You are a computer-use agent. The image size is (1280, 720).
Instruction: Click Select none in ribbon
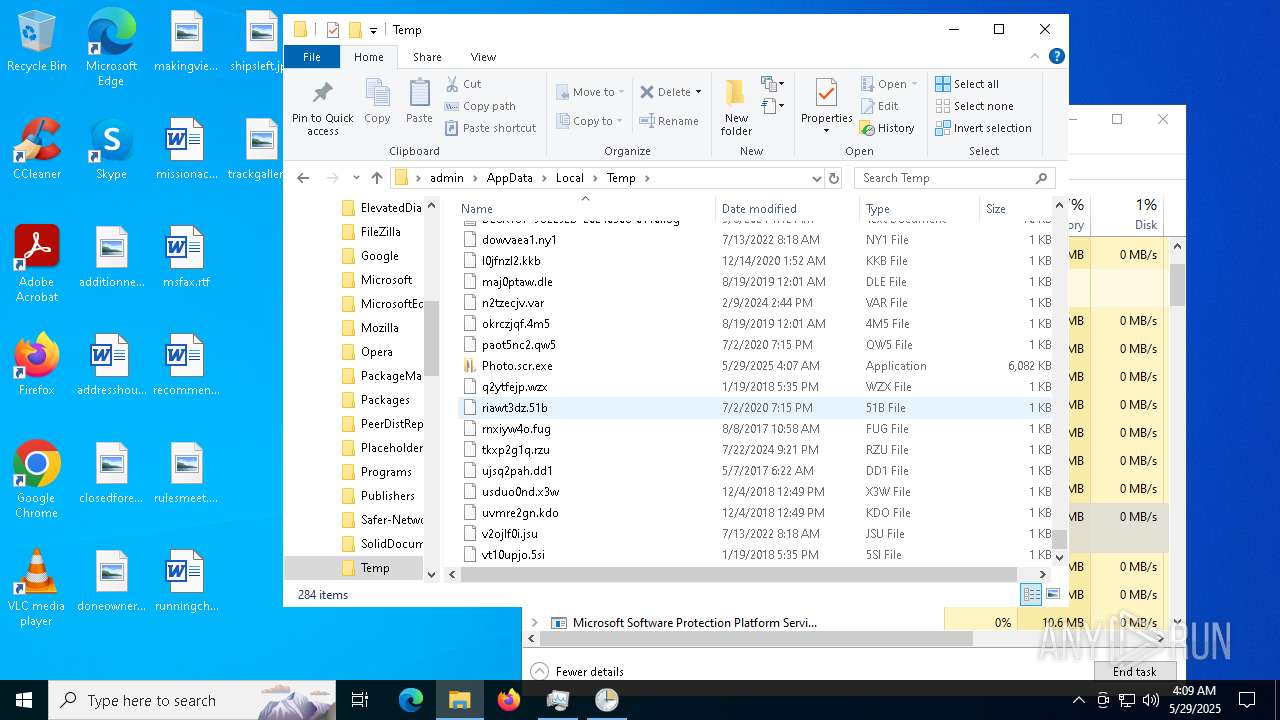[974, 106]
